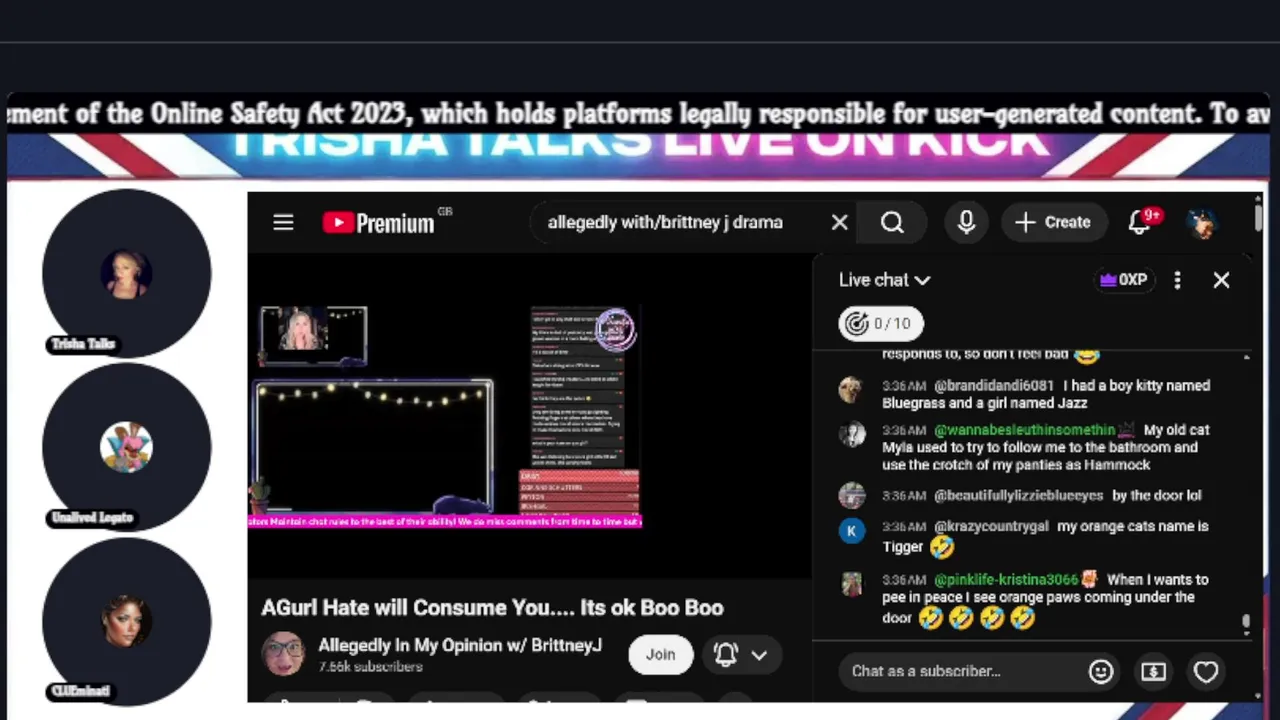
Task: Select Trisha Talks participant circle
Action: pyautogui.click(x=127, y=273)
